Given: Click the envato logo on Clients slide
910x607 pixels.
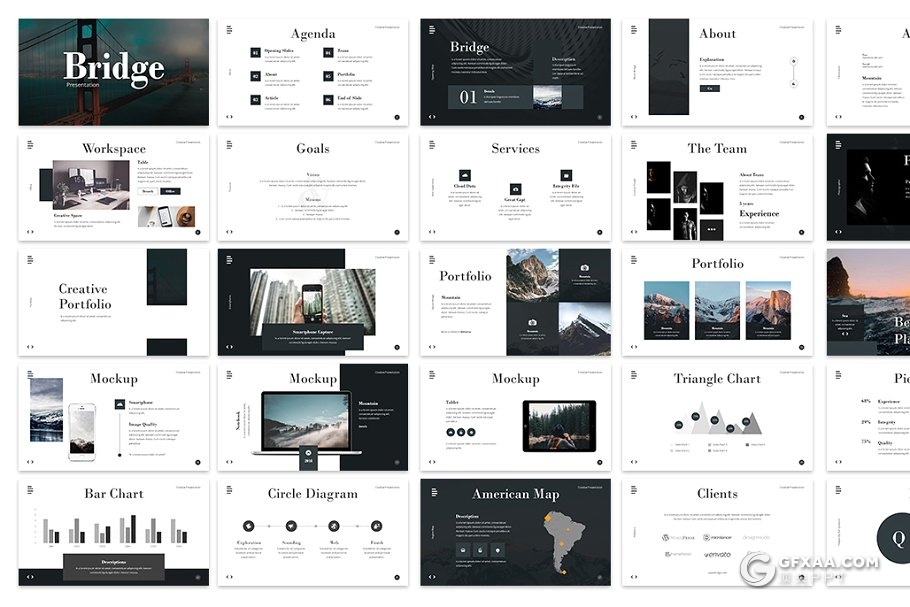Looking at the screenshot, I should 718,554.
